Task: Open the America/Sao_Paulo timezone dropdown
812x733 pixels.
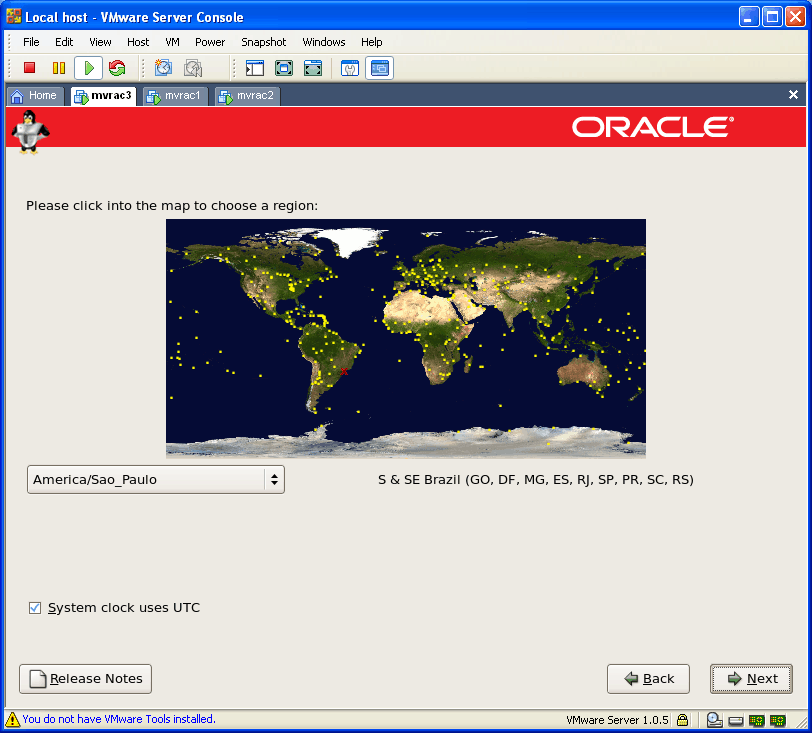Action: point(156,480)
